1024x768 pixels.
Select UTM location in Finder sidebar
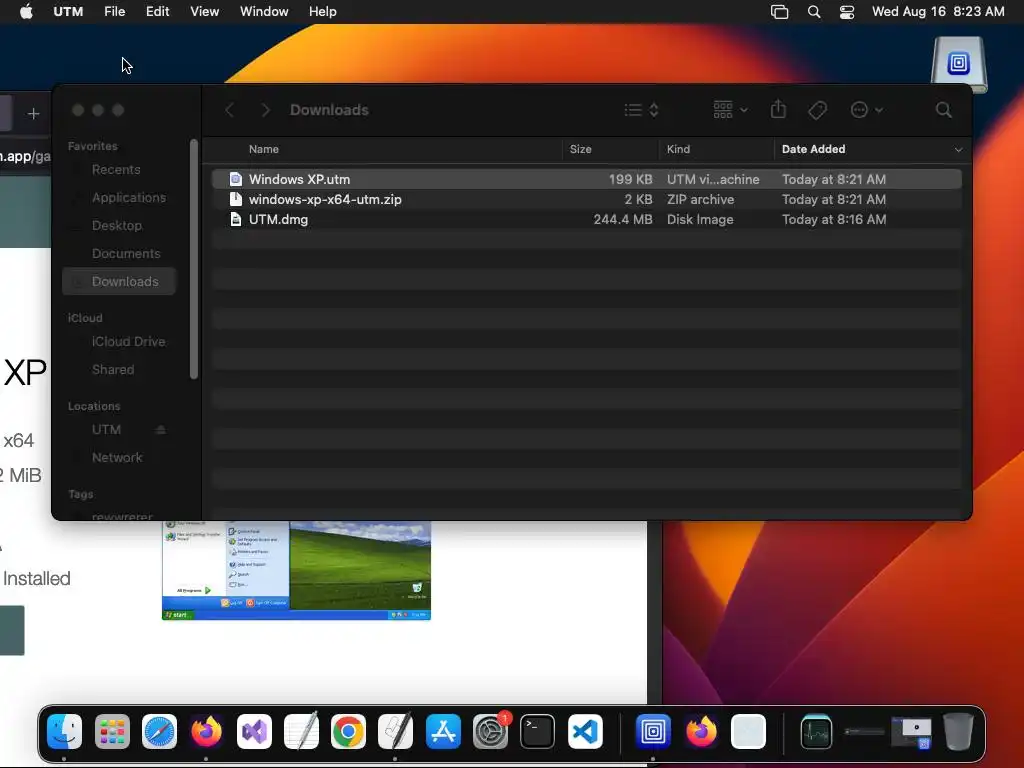click(x=106, y=430)
